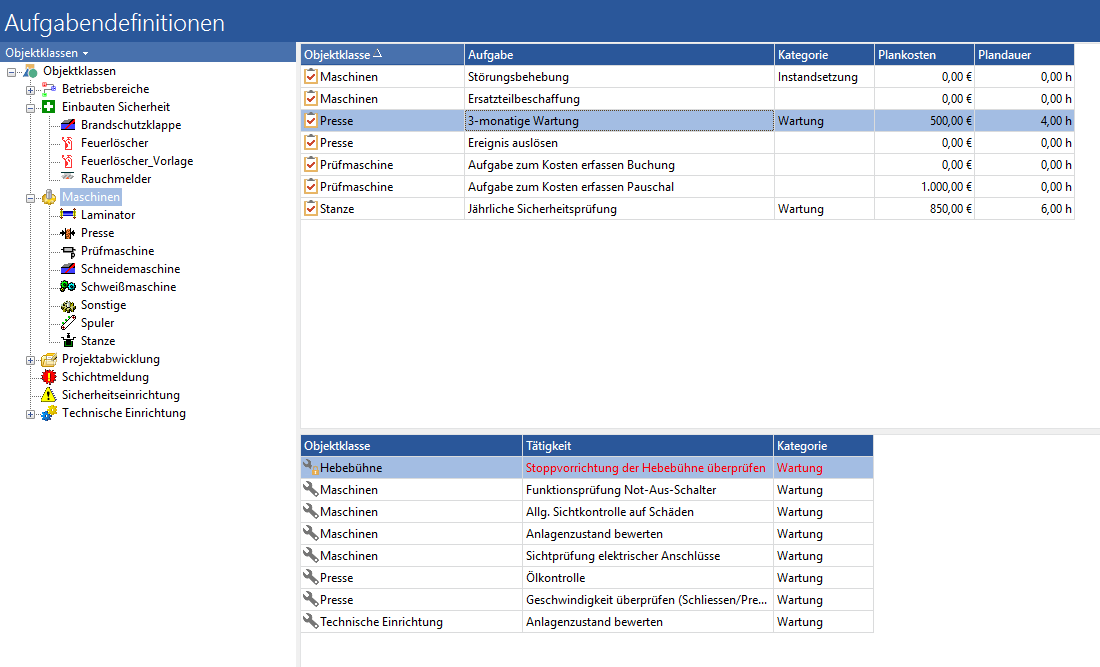The height and width of the screenshot is (667, 1100).
Task: Expand the Projektabwicklung node
Action: (30, 361)
